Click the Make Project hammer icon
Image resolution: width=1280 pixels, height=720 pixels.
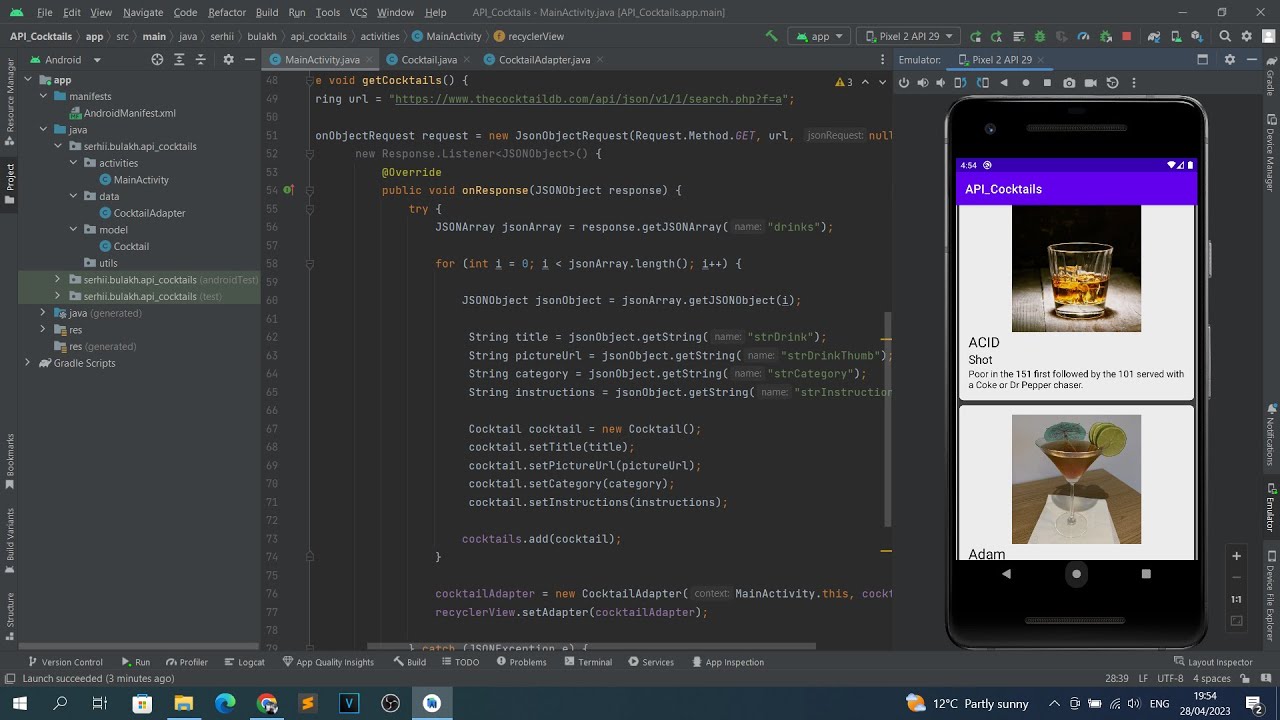click(771, 36)
